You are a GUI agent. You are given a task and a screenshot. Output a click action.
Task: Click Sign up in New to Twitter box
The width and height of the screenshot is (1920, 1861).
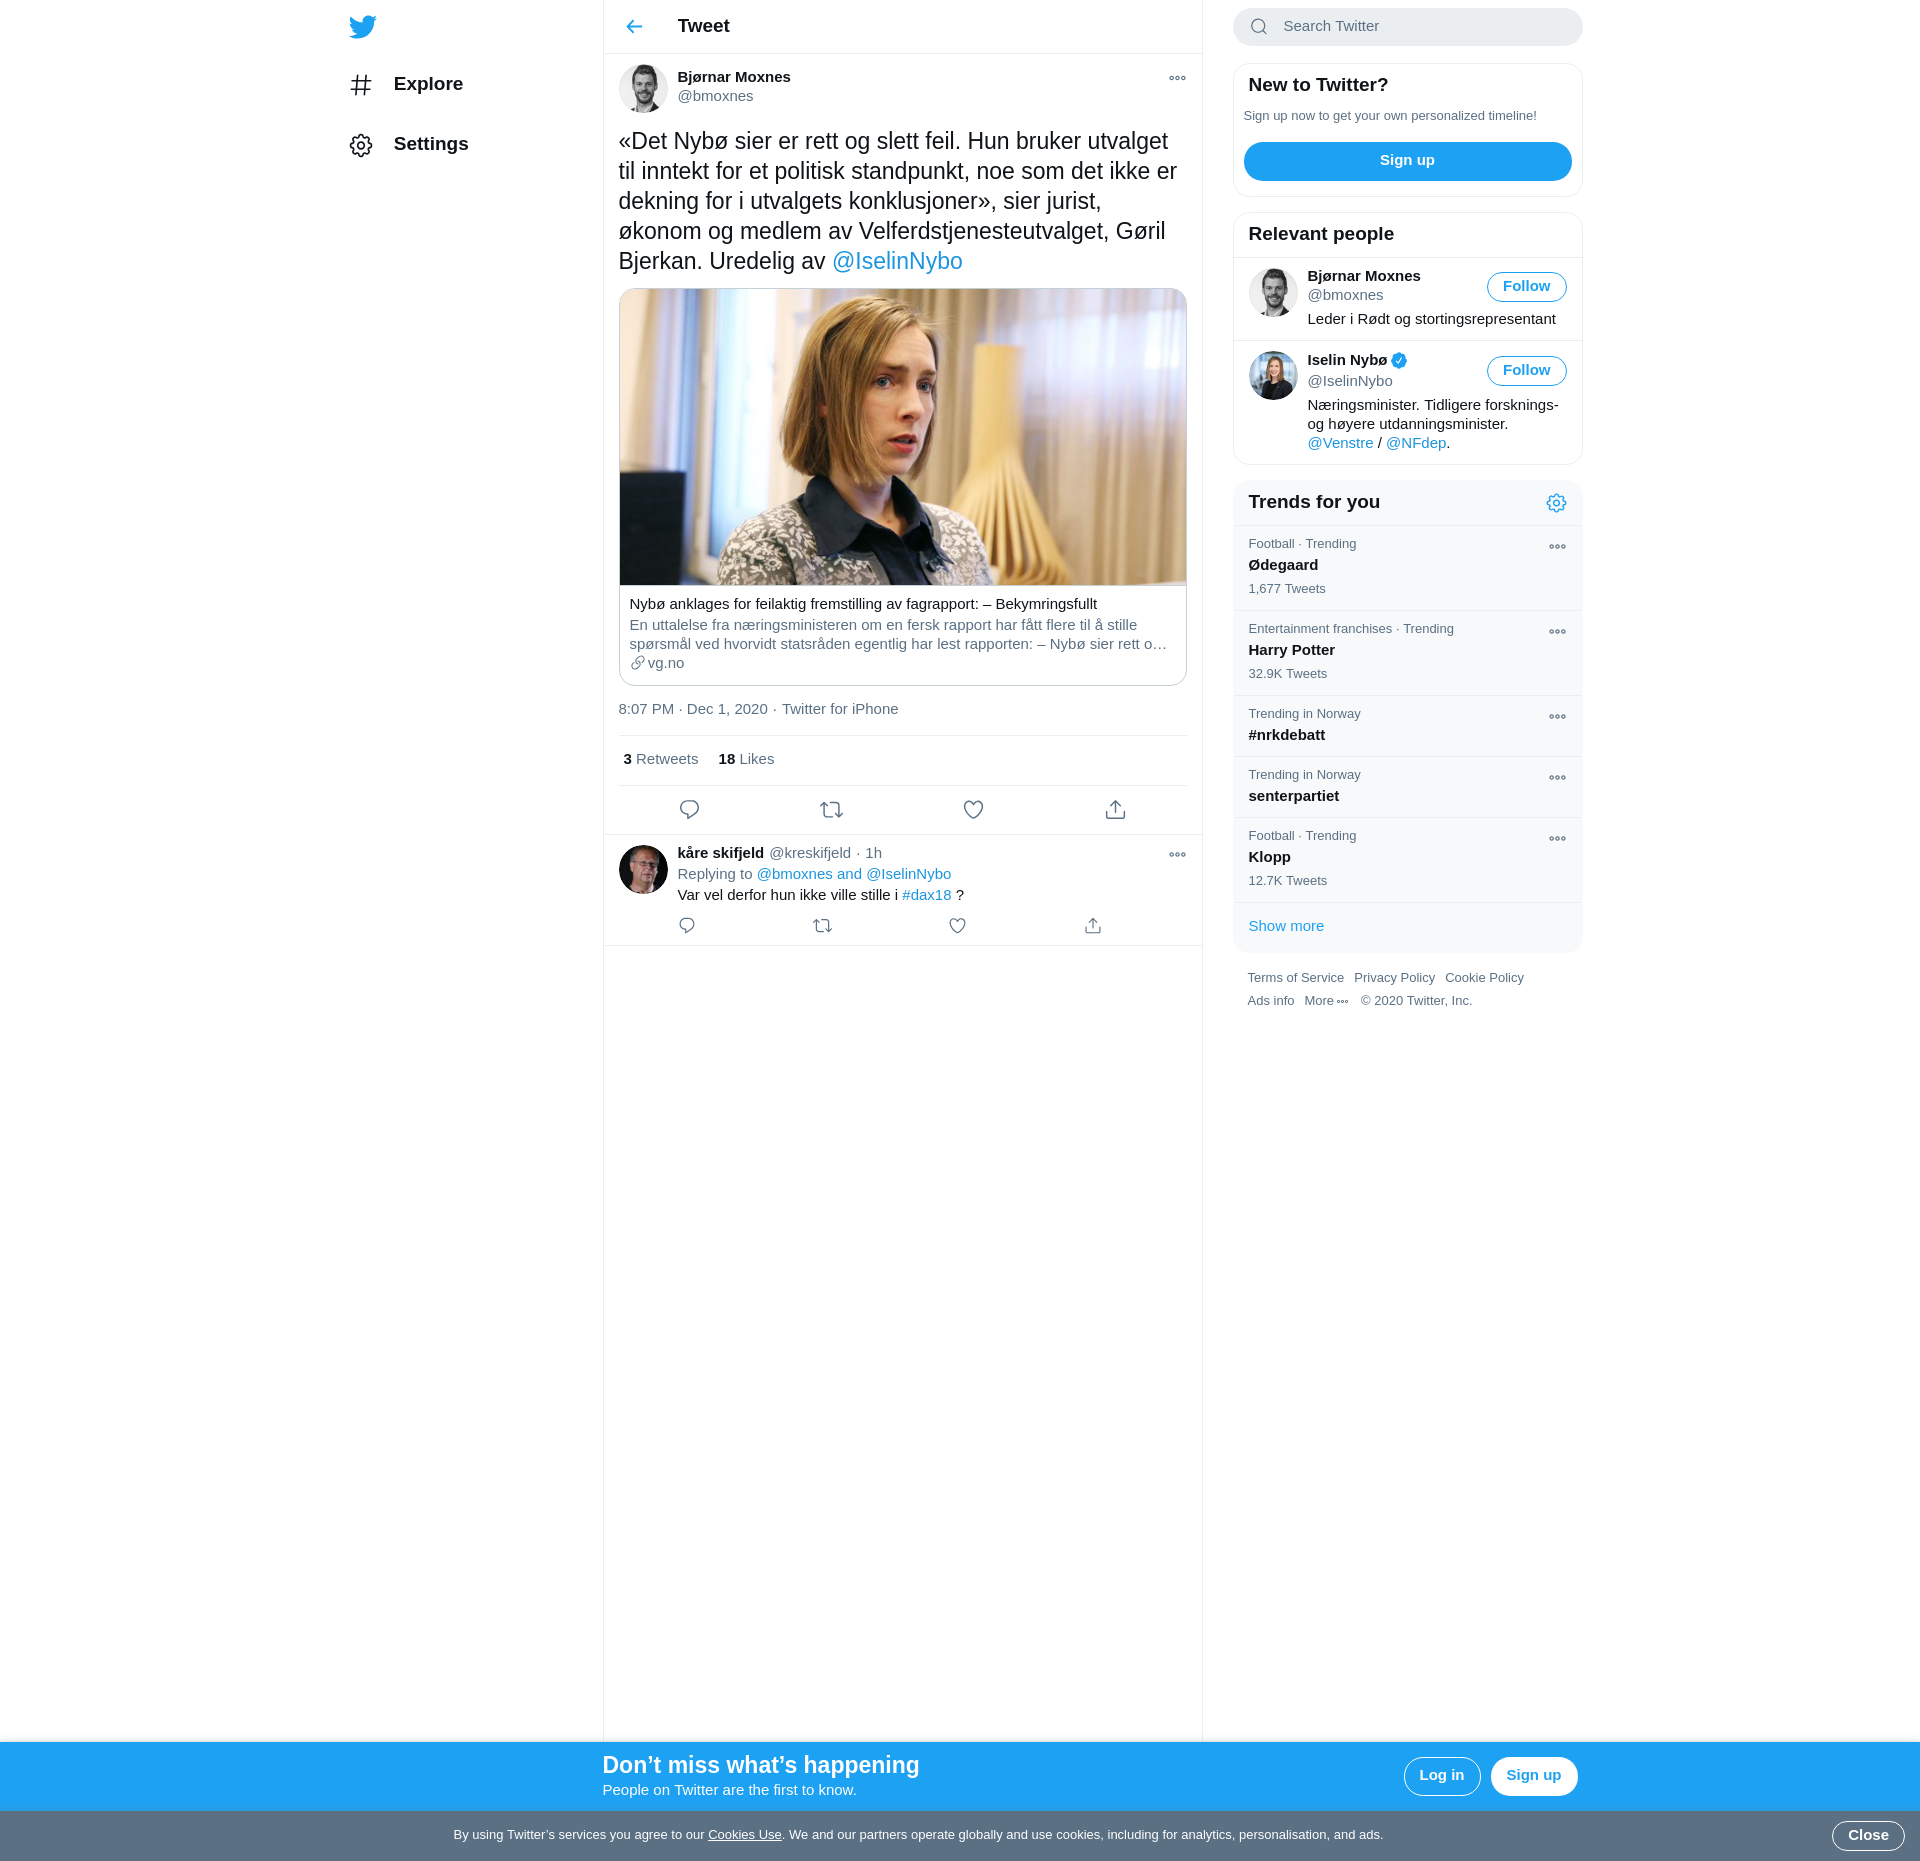point(1407,161)
